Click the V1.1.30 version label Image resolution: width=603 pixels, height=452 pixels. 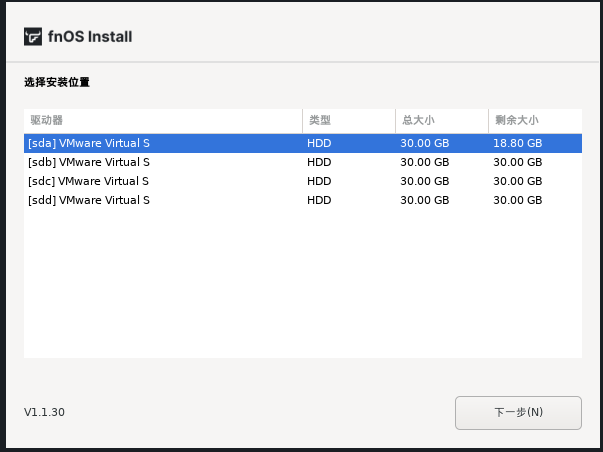44,412
